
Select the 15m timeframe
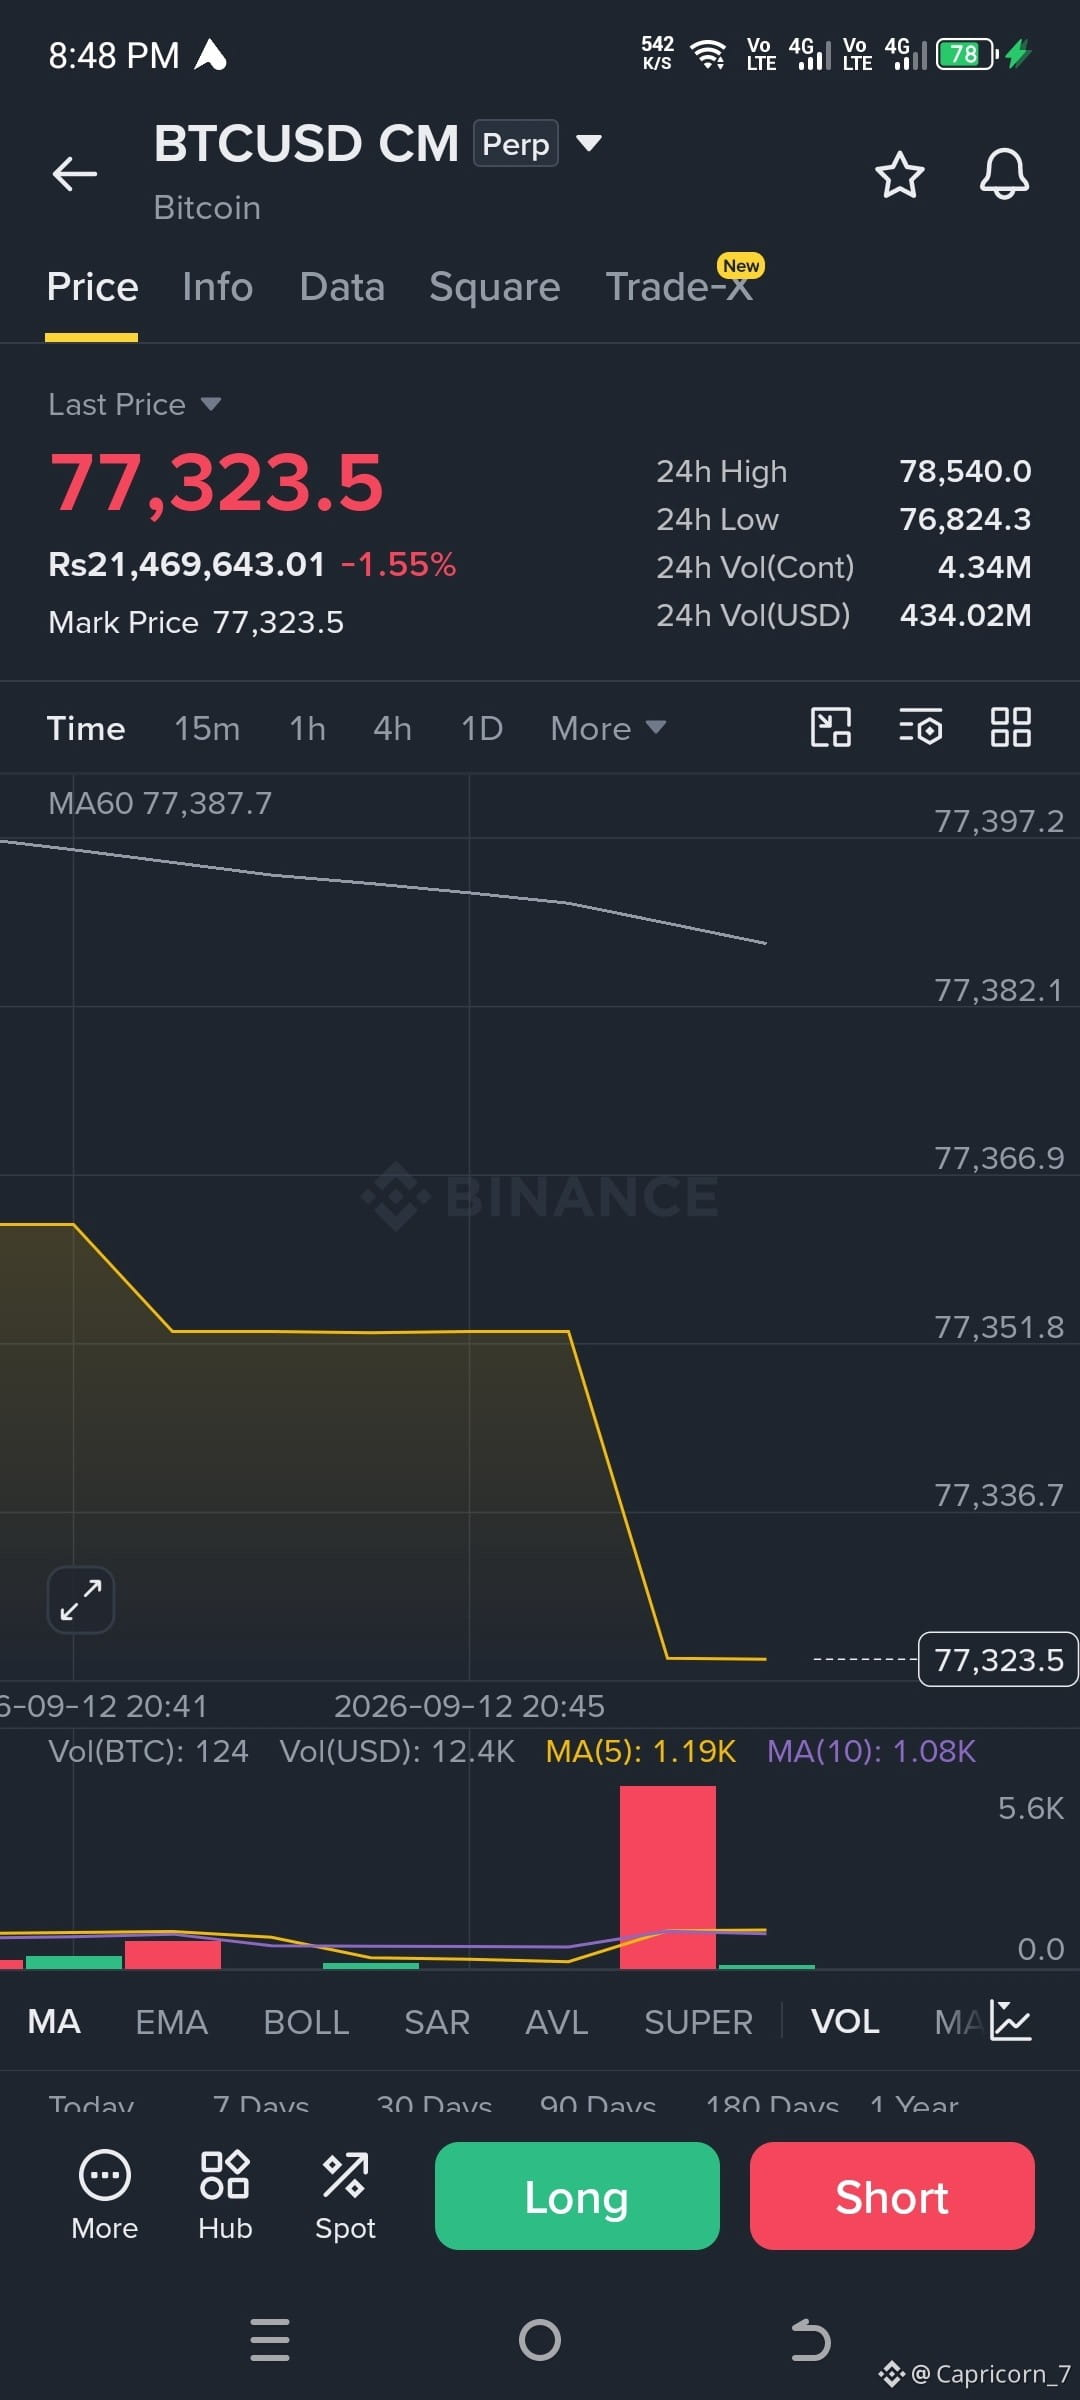(x=207, y=728)
